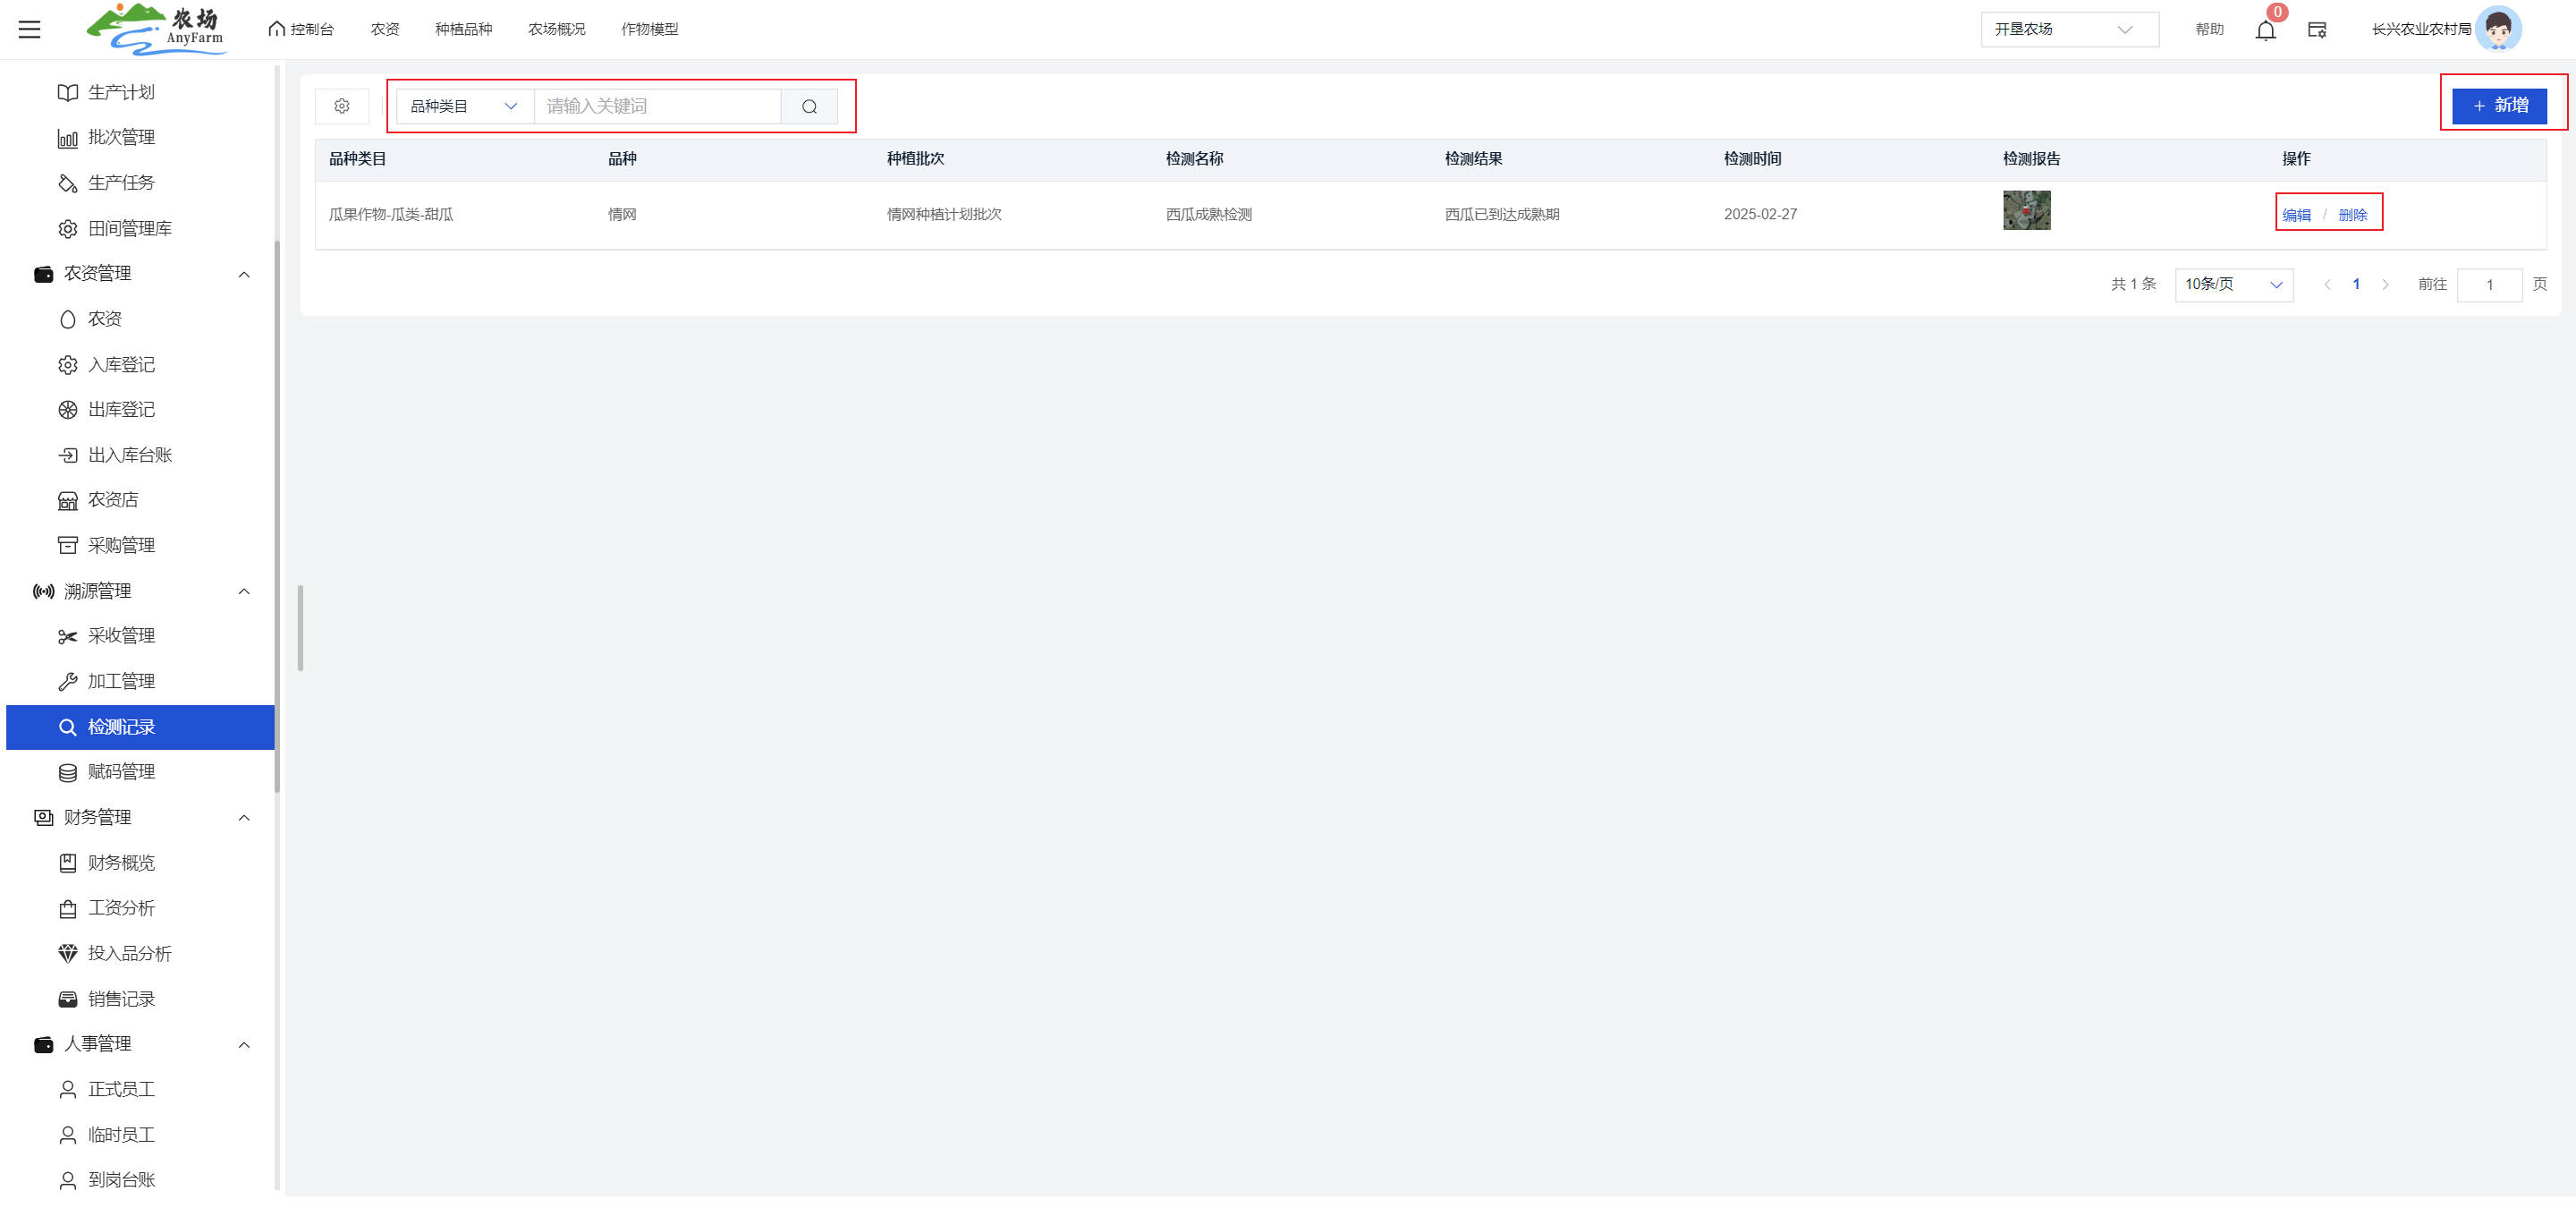This screenshot has height=1208, width=2576.
Task: Click the user avatar icon
Action: point(2497,29)
